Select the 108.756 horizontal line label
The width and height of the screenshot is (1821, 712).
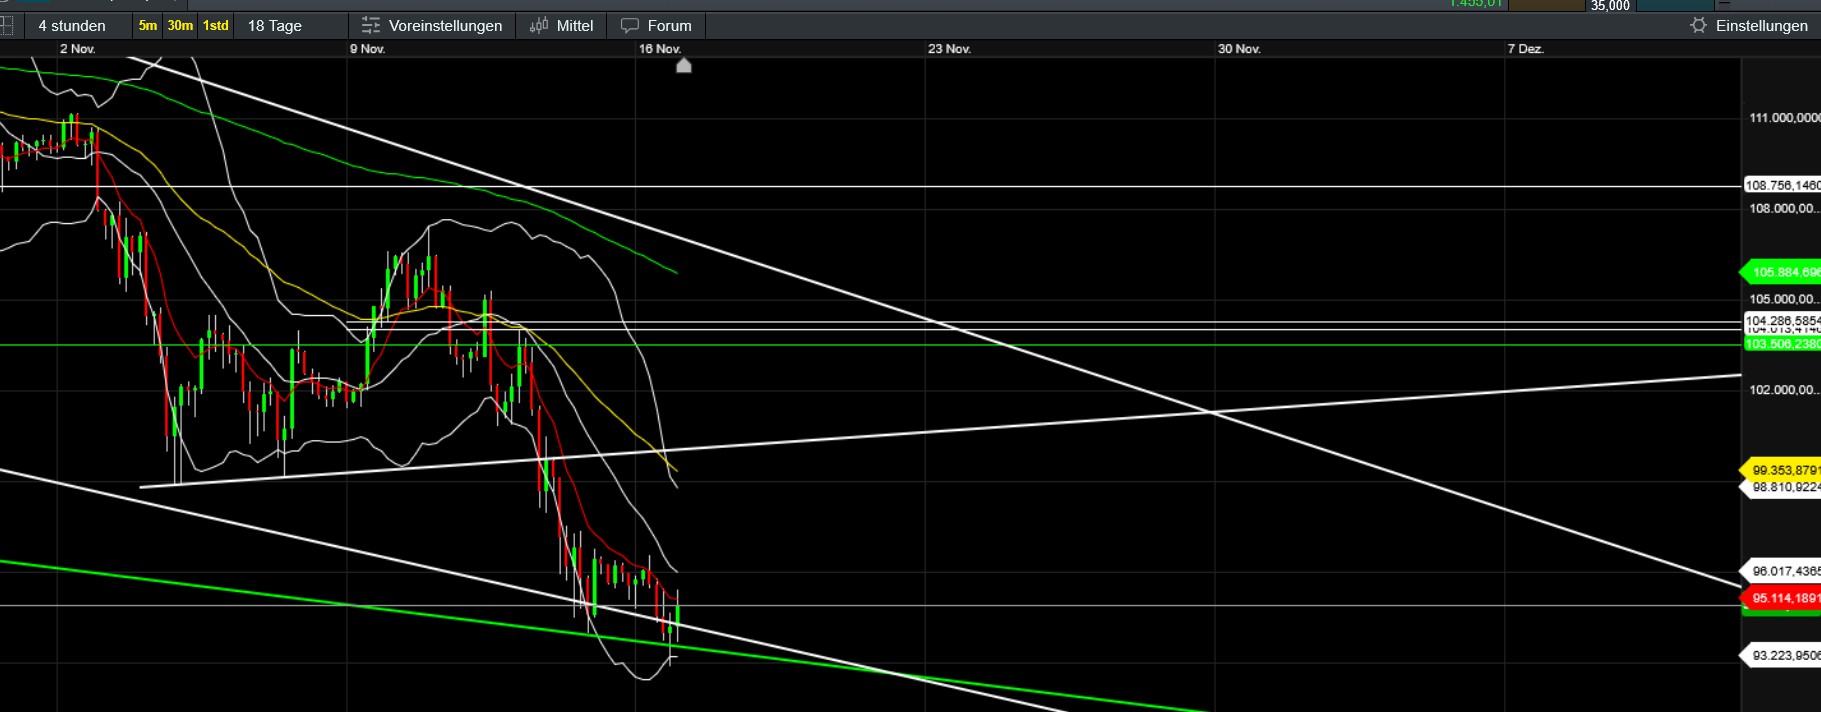point(1782,185)
